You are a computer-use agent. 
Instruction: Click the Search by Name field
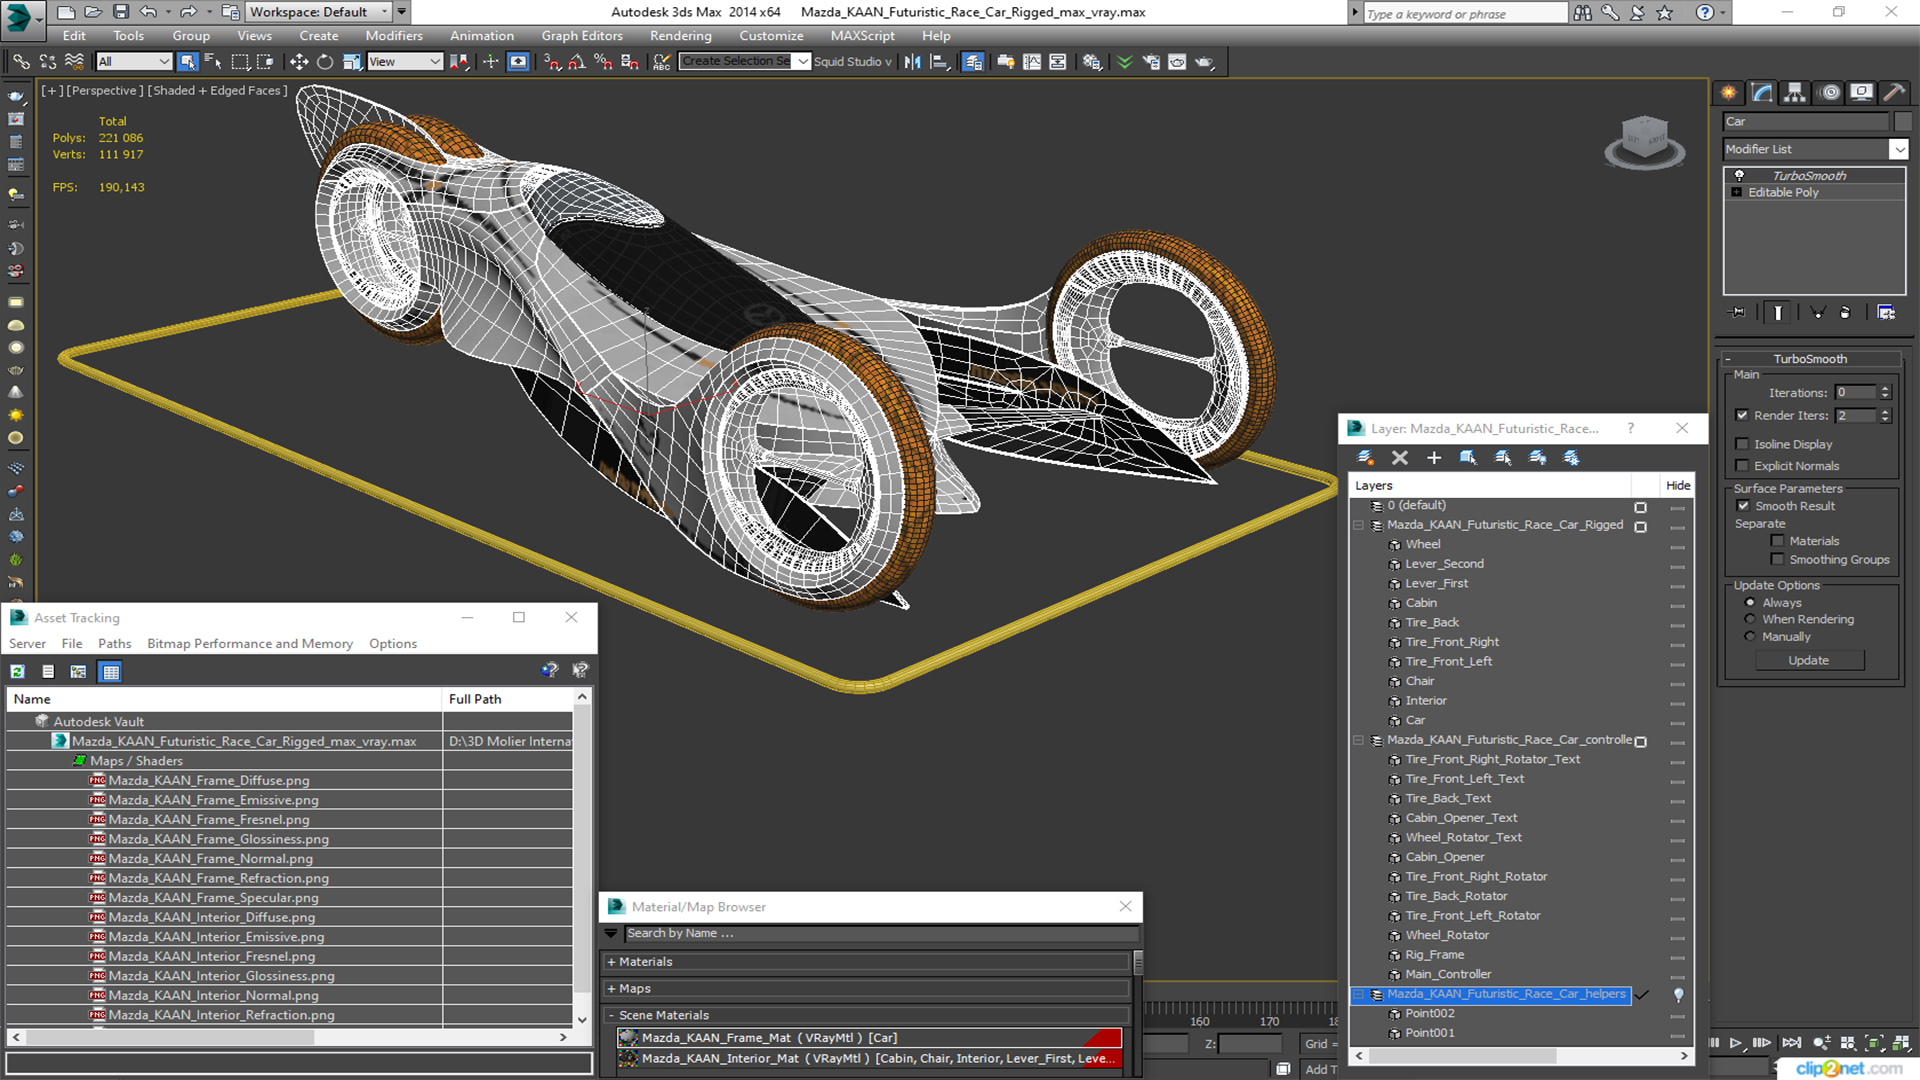click(x=880, y=934)
